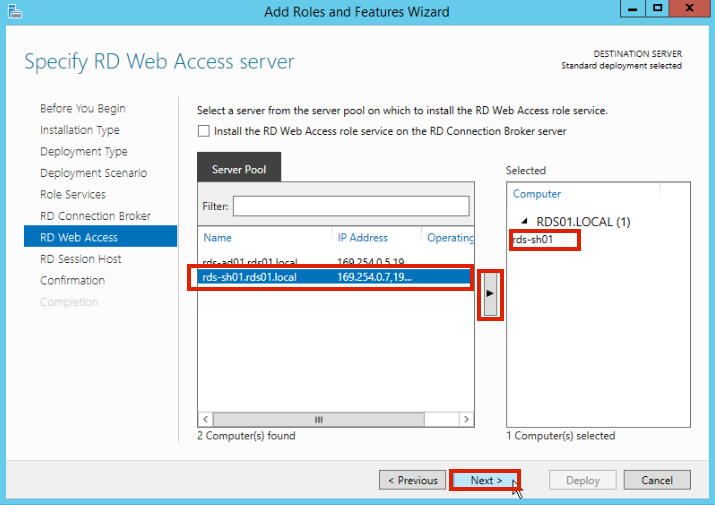Go back with the Previous button

(x=412, y=480)
